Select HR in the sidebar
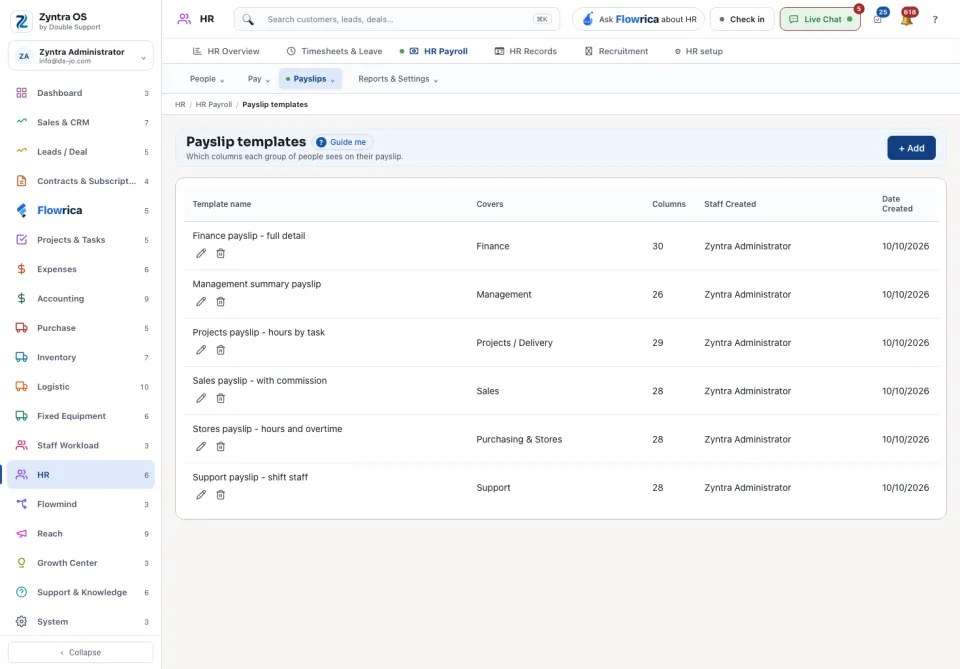This screenshot has height=669, width=960. coord(81,475)
